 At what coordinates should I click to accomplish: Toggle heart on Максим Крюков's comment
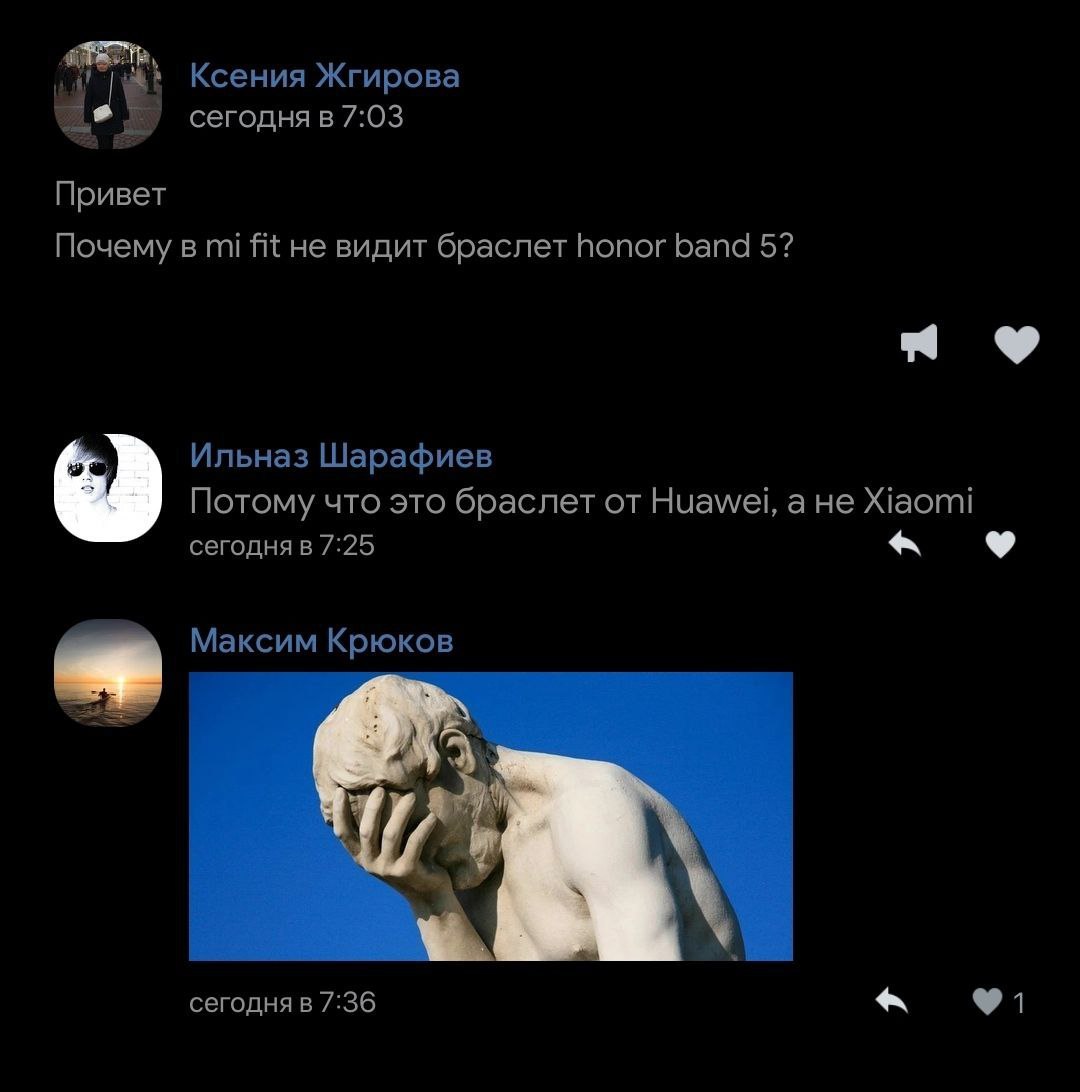(987, 1001)
